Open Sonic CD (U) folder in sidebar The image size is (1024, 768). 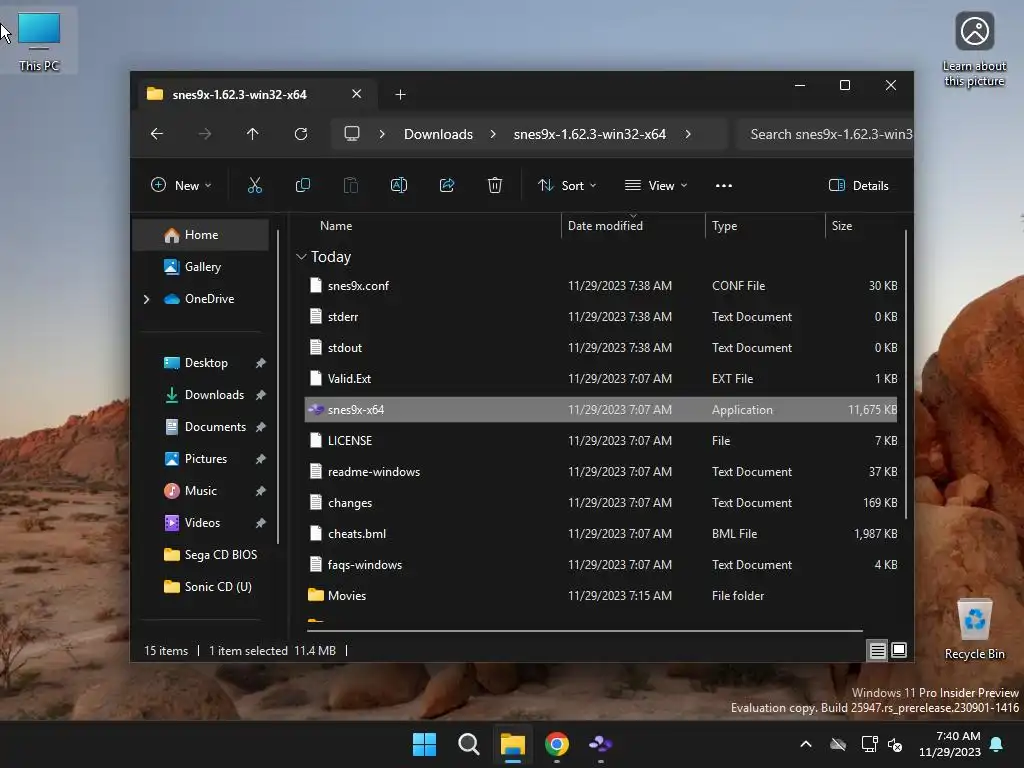200,587
